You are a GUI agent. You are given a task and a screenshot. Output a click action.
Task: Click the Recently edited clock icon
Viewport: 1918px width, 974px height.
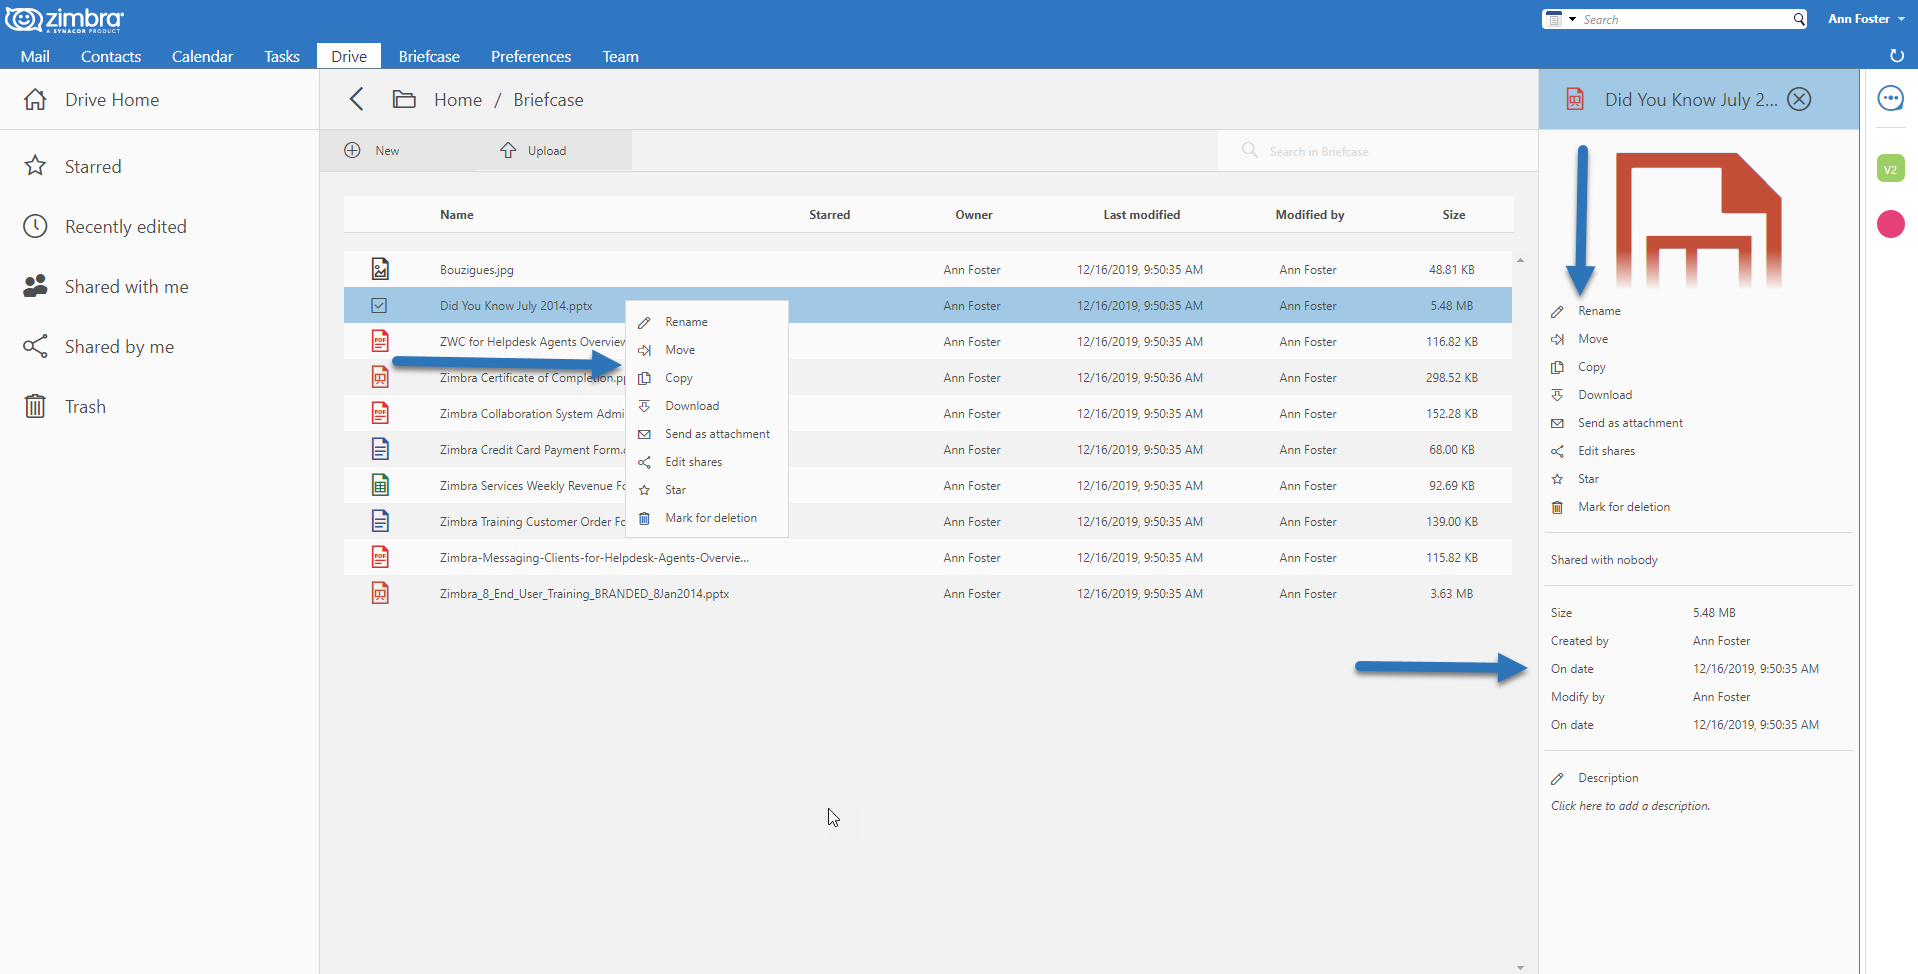(x=35, y=226)
